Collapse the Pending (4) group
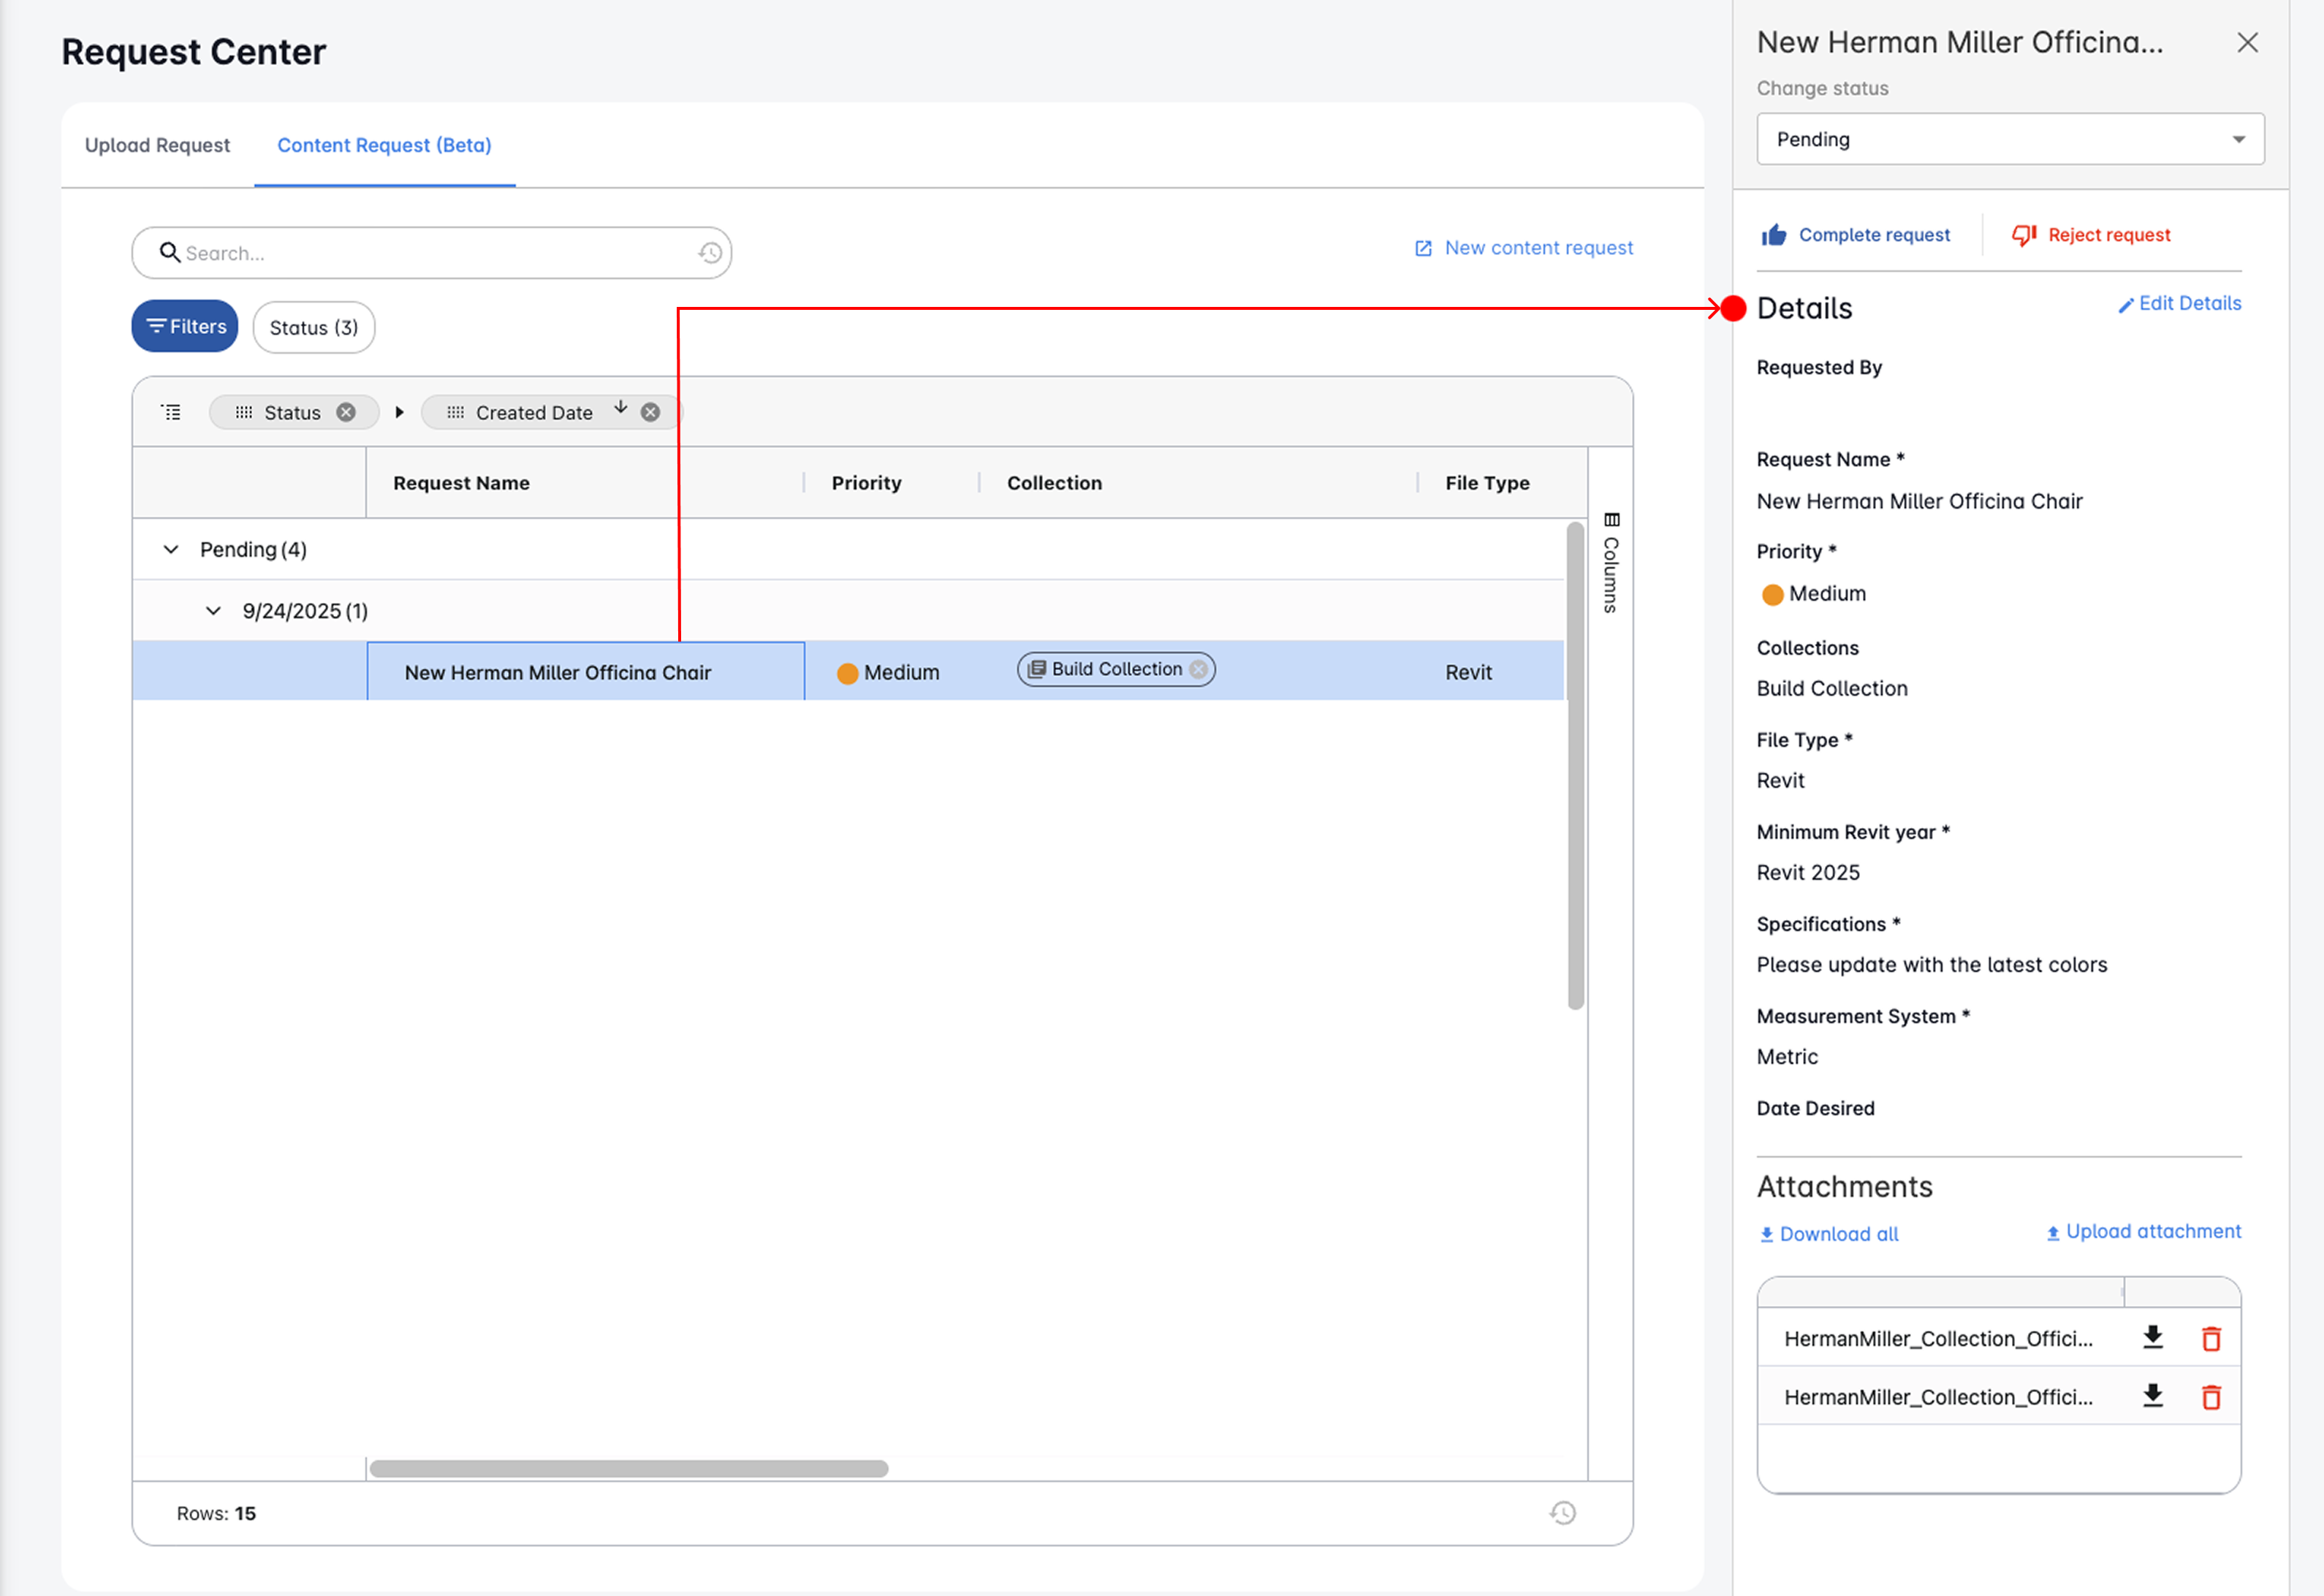This screenshot has height=1596, width=2324. 171,550
